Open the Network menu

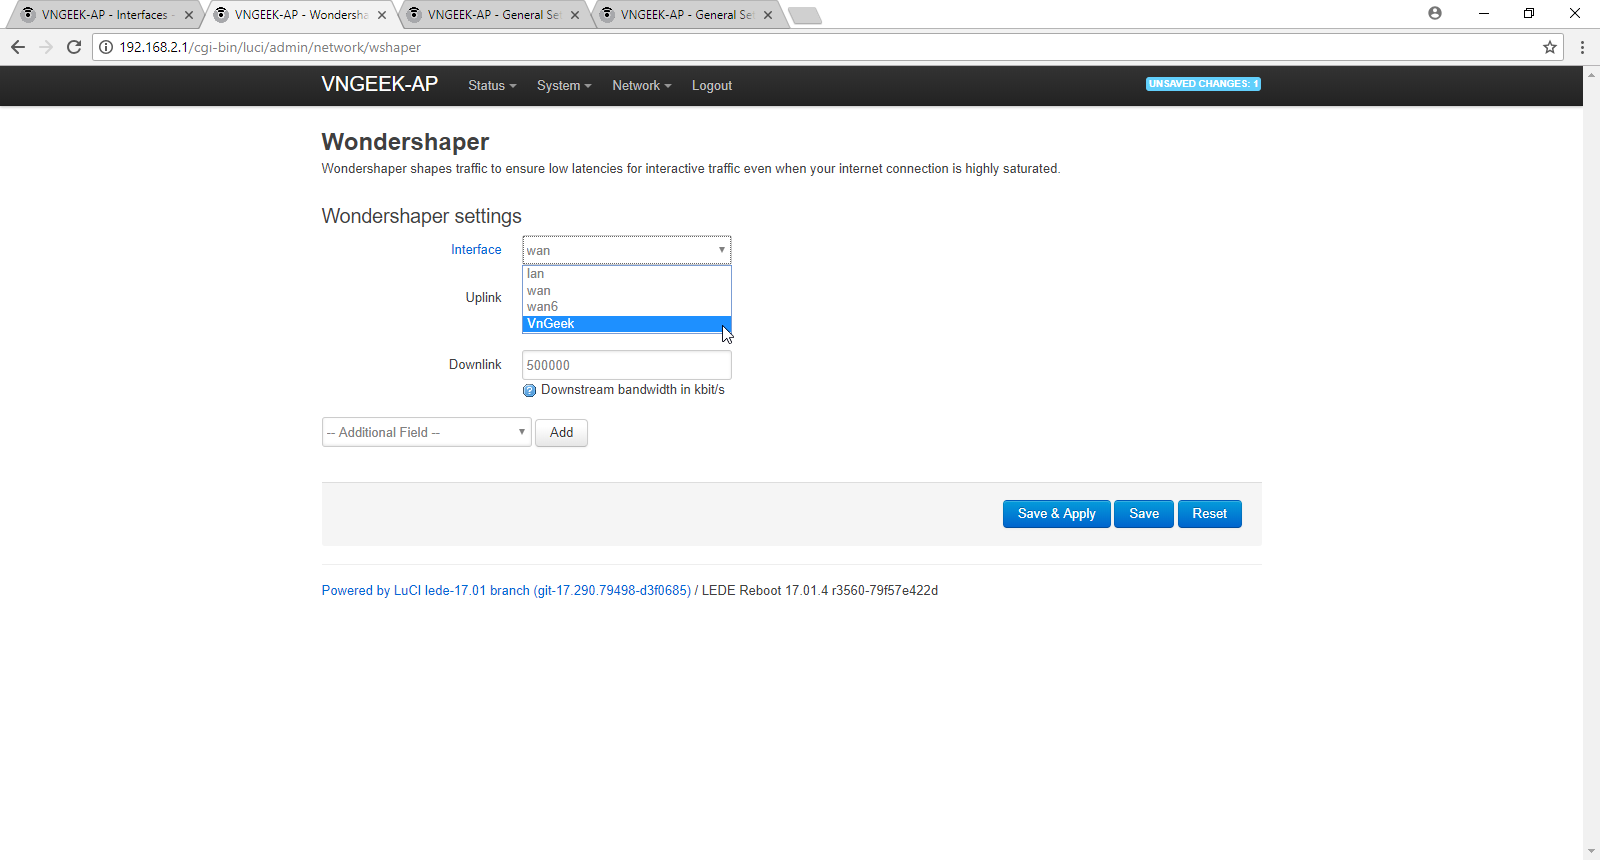pos(642,86)
